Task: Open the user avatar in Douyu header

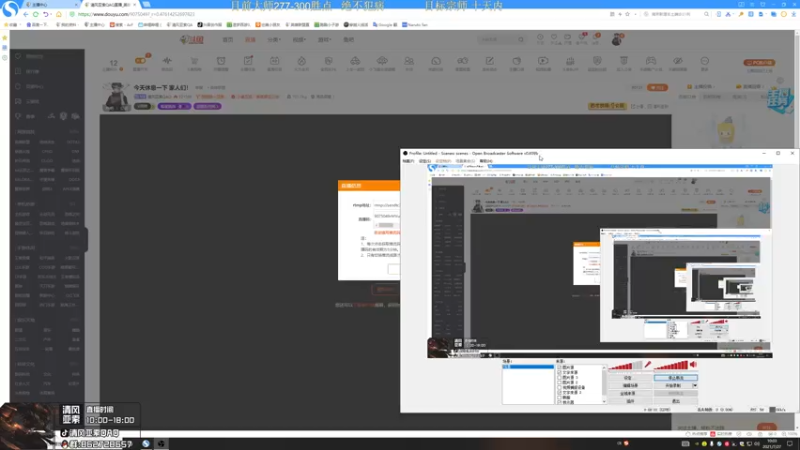Action: [x=617, y=39]
